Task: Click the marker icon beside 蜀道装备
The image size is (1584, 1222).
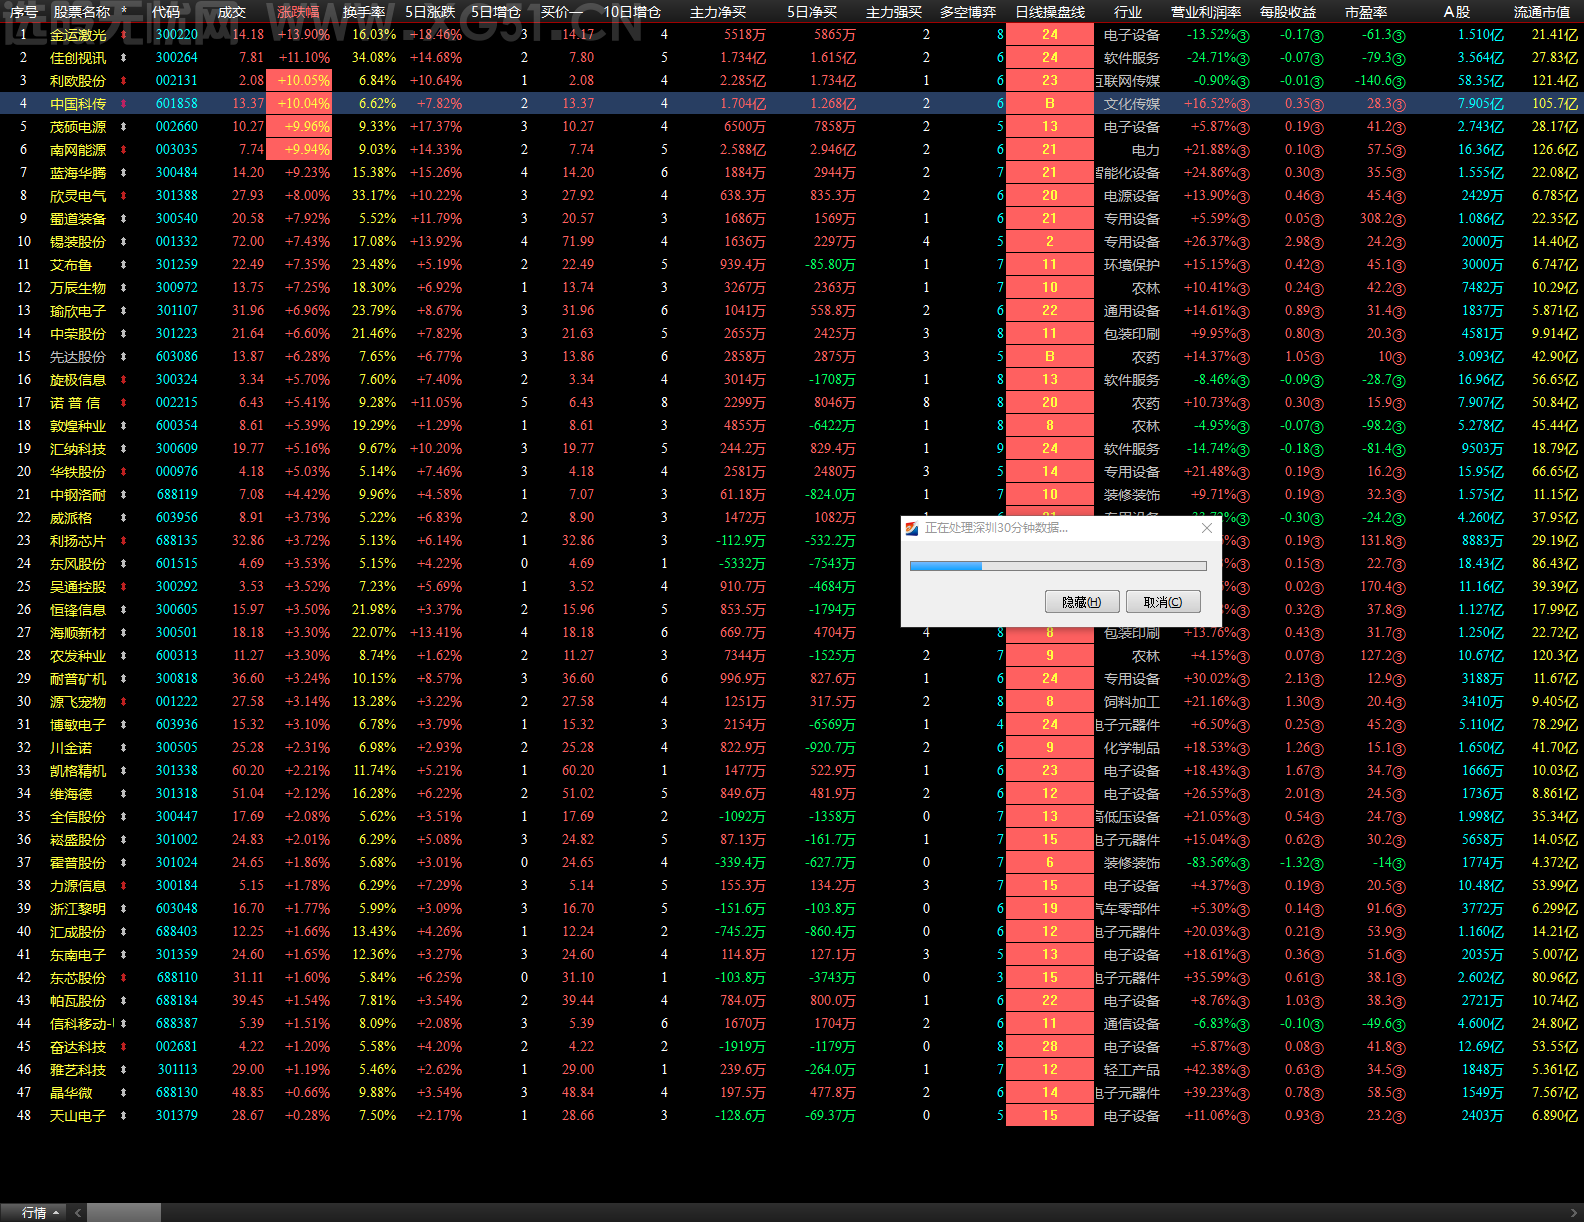Action: point(124,219)
